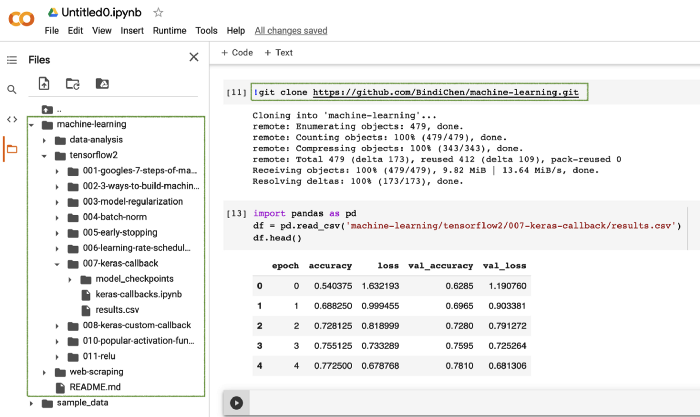
Task: Open the File menu
Action: coord(51,31)
